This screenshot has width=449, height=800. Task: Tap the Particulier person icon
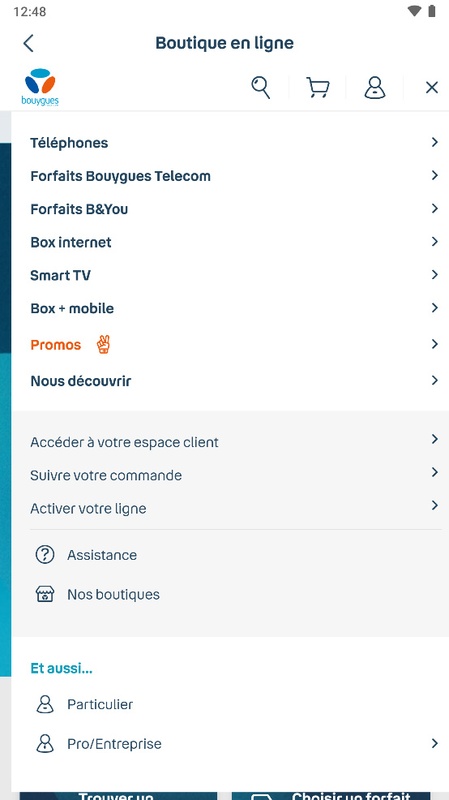[x=45, y=704]
